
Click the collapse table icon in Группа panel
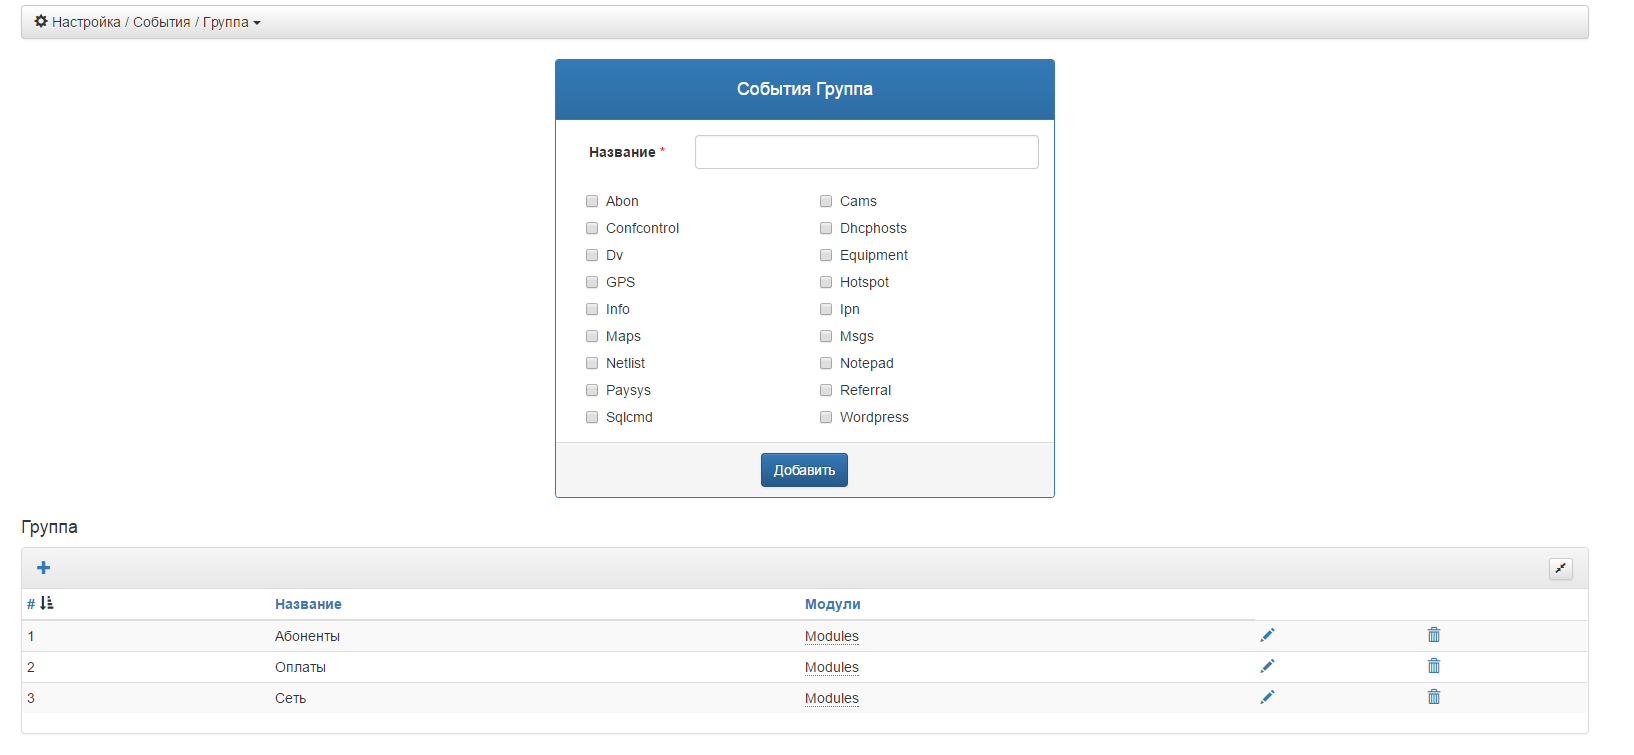click(x=1560, y=569)
